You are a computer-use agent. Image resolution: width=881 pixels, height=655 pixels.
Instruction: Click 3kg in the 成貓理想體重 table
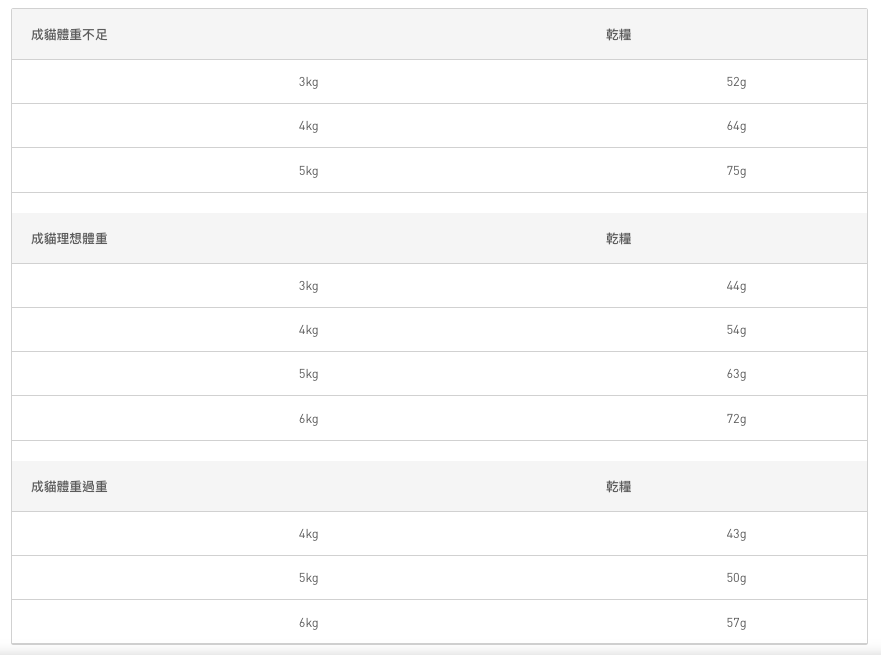(308, 286)
